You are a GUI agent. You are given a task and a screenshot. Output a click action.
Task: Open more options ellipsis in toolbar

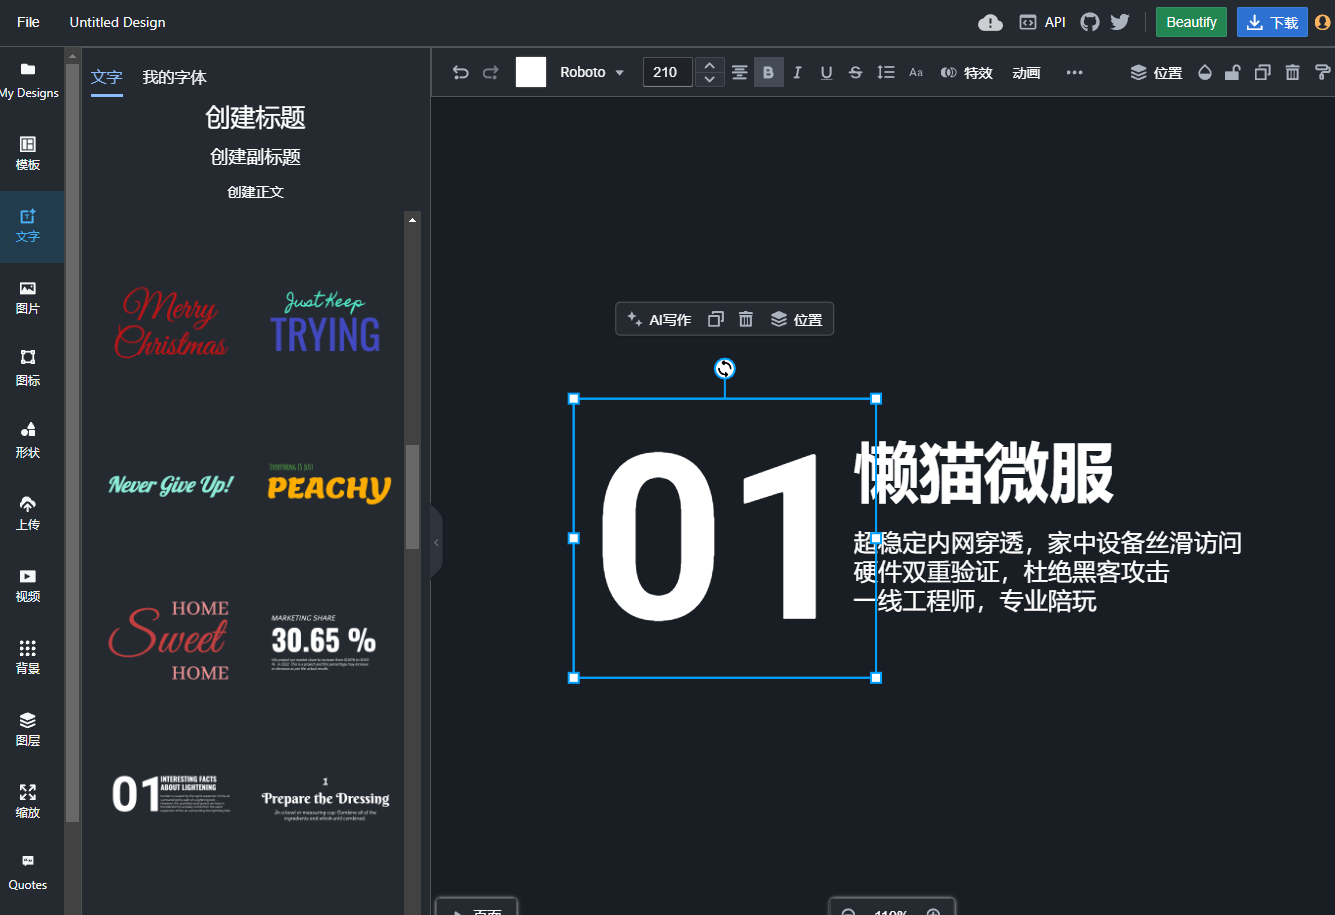coord(1074,72)
